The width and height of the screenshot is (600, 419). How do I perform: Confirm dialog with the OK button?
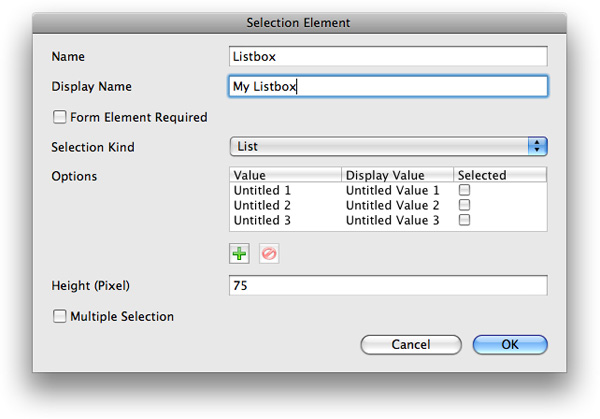[x=510, y=345]
